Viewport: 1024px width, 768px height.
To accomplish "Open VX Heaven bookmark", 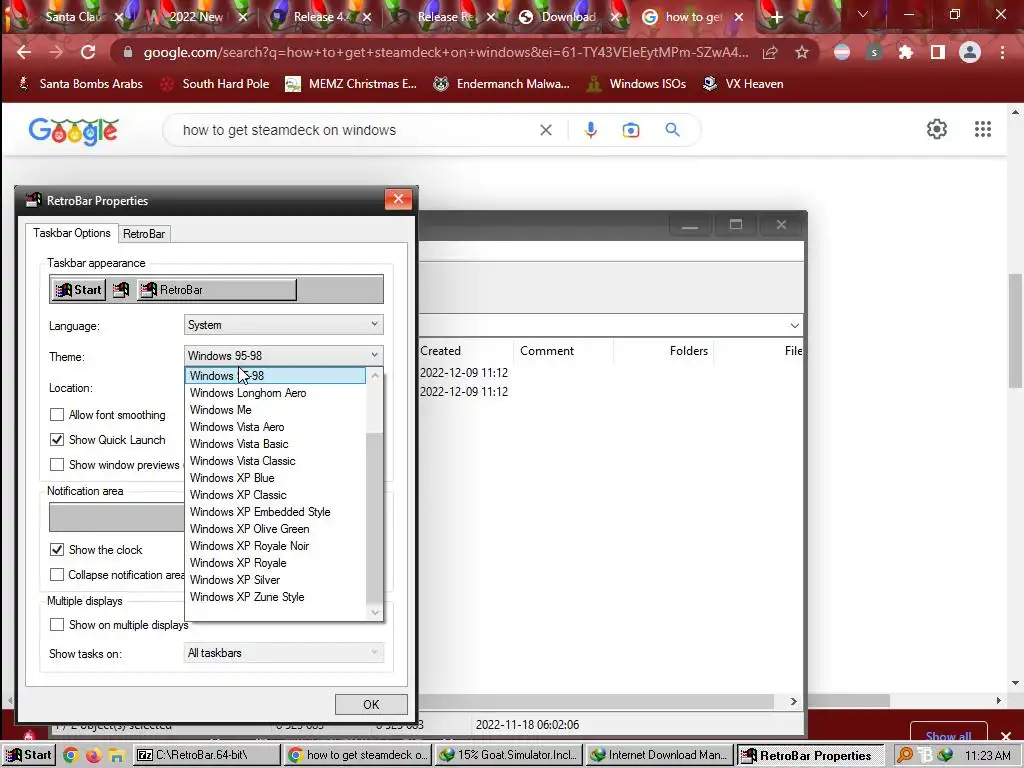I will 743,84.
